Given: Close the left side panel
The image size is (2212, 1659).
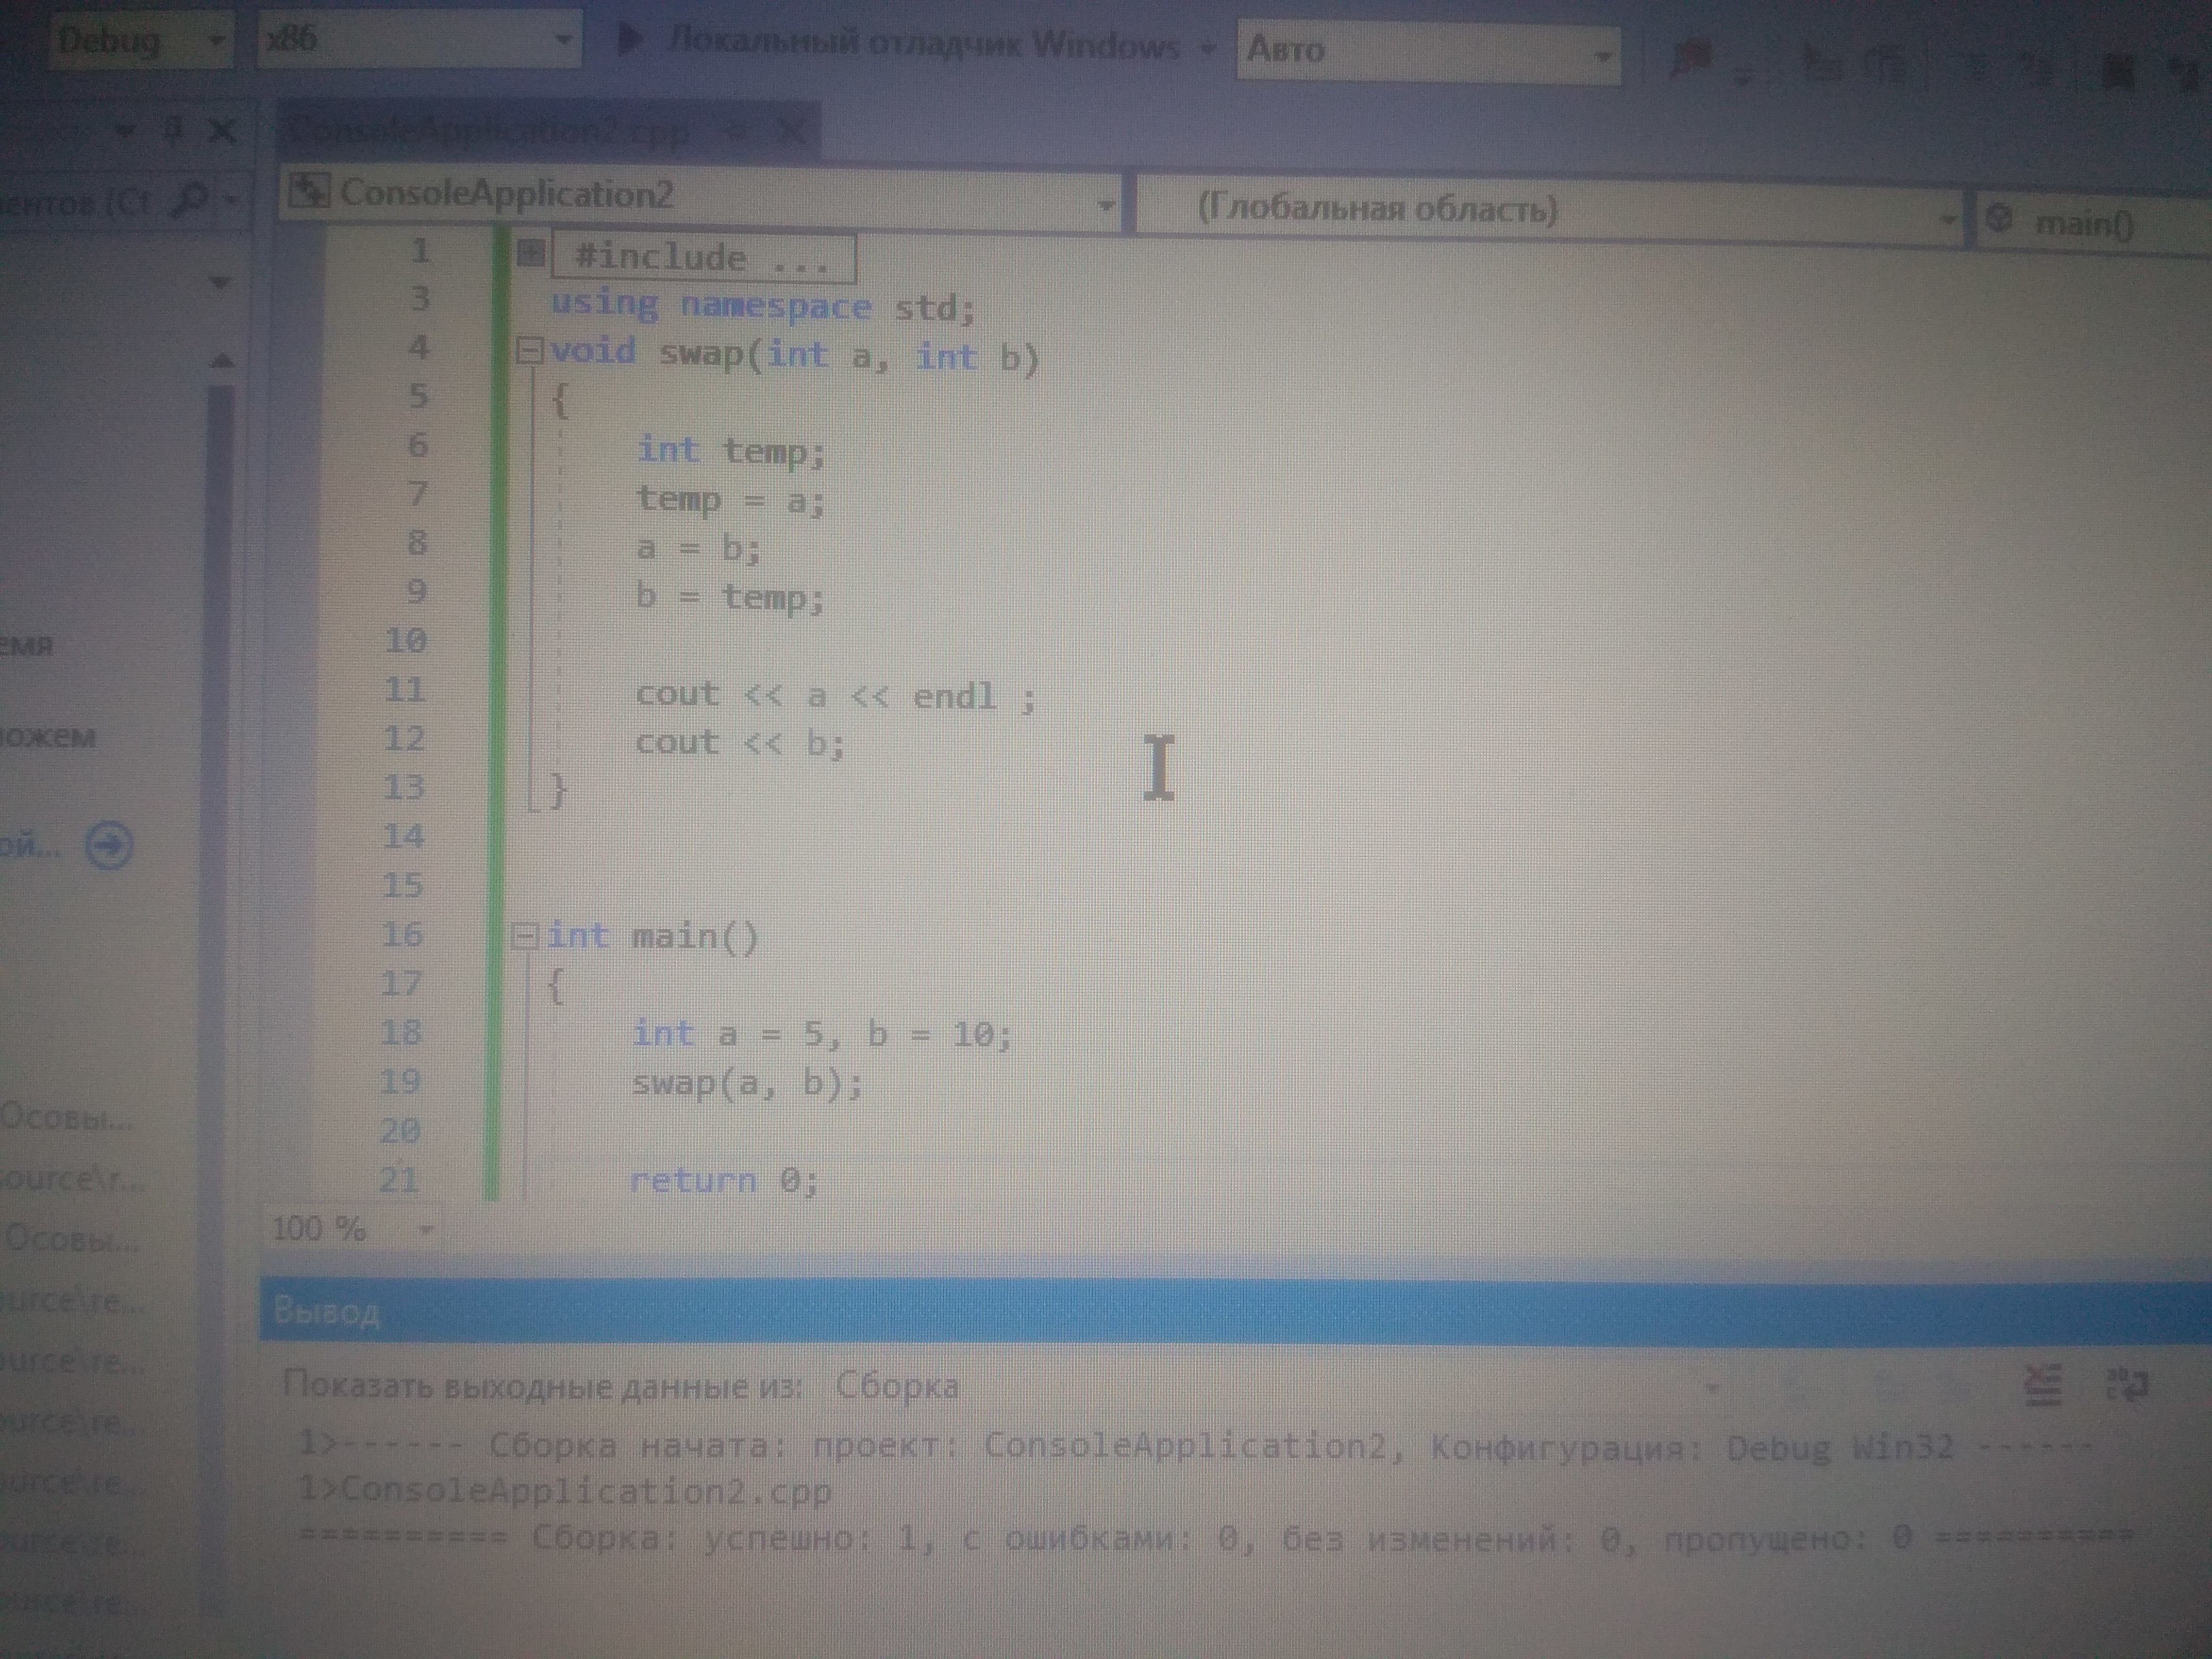Looking at the screenshot, I should click(x=222, y=130).
